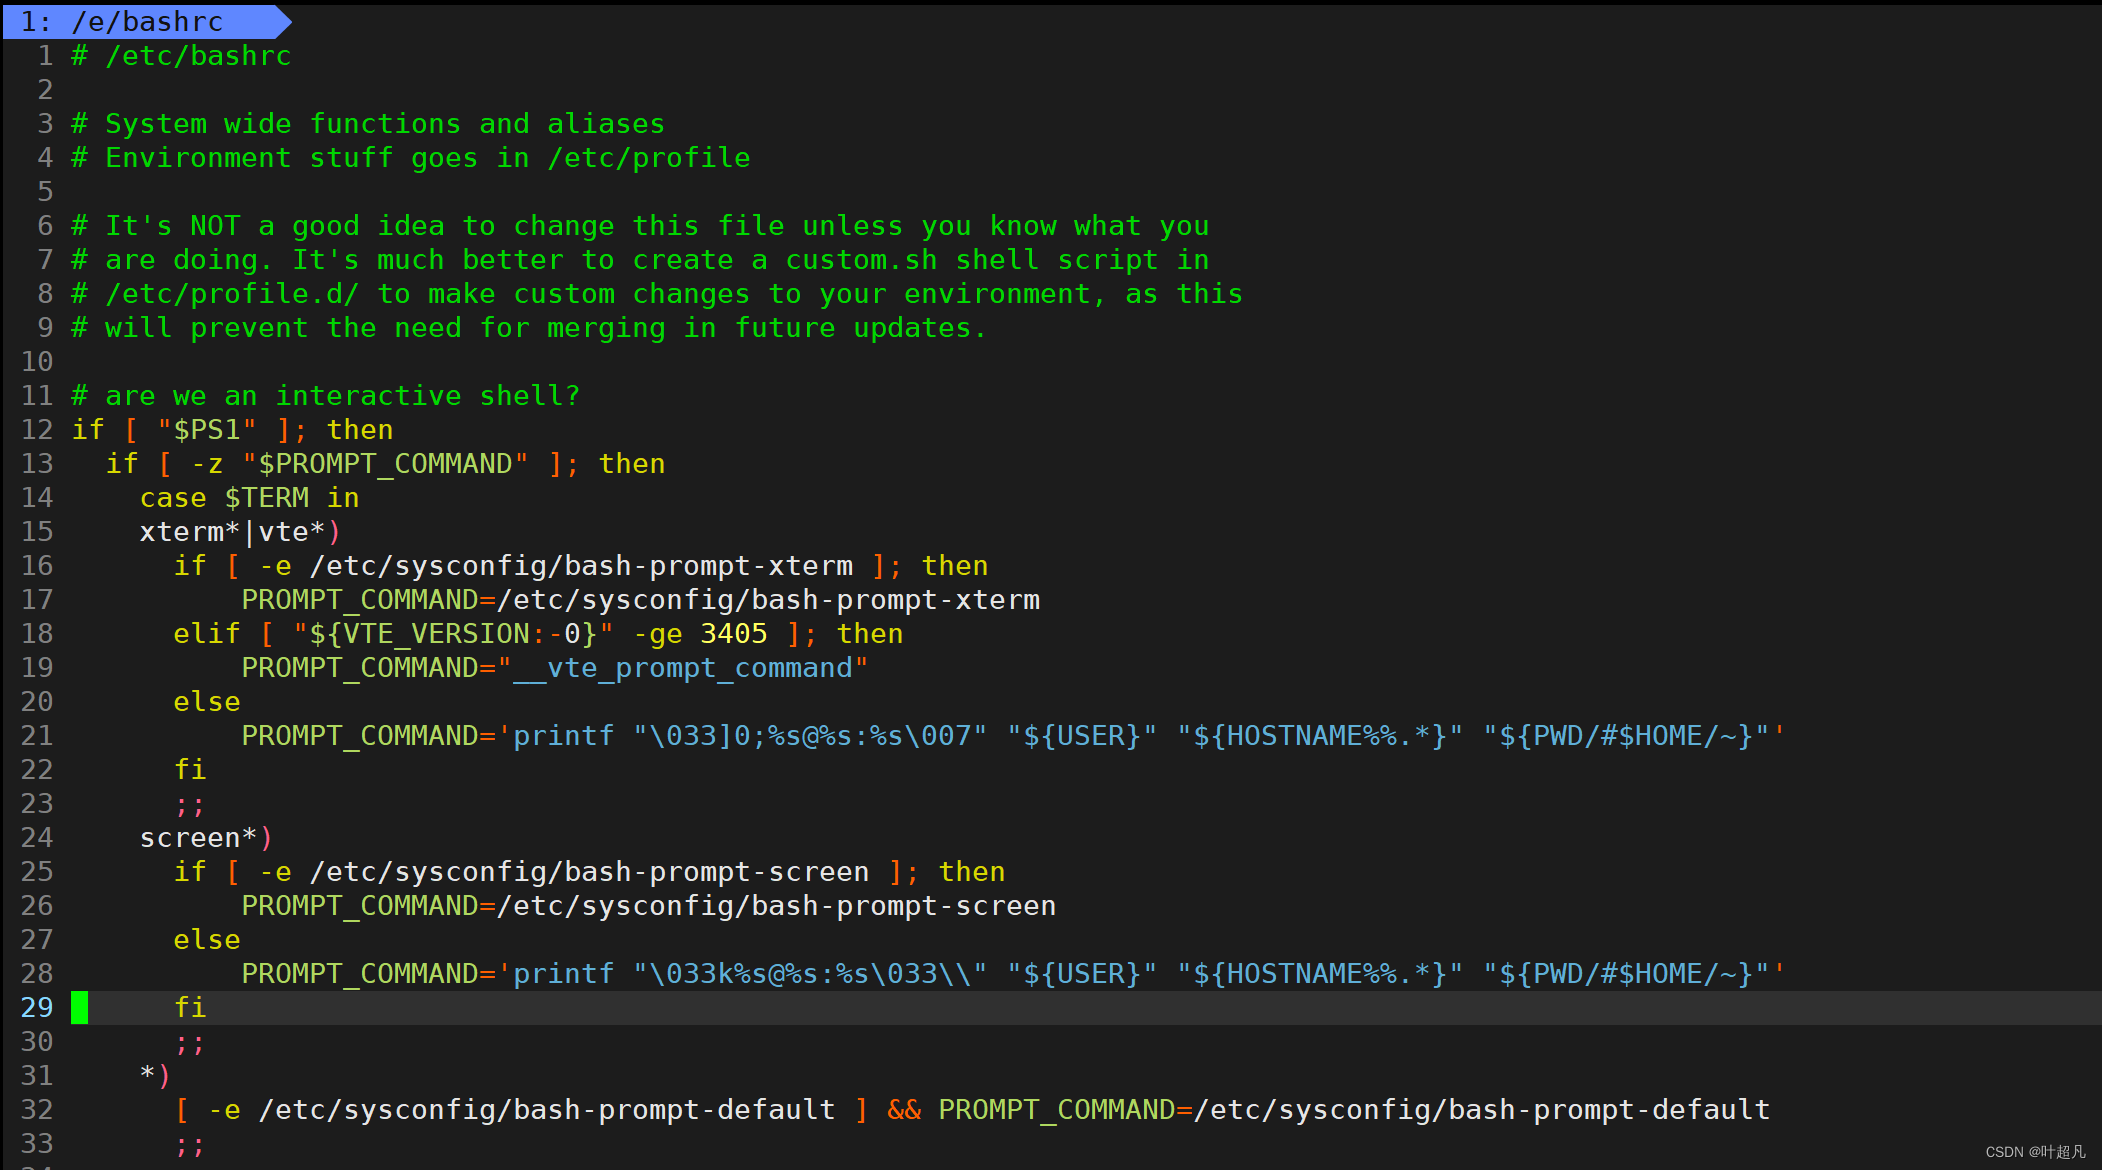2102x1170 pixels.
Task: Click the "It's NOT a good idea" comment line
Action: (640, 226)
